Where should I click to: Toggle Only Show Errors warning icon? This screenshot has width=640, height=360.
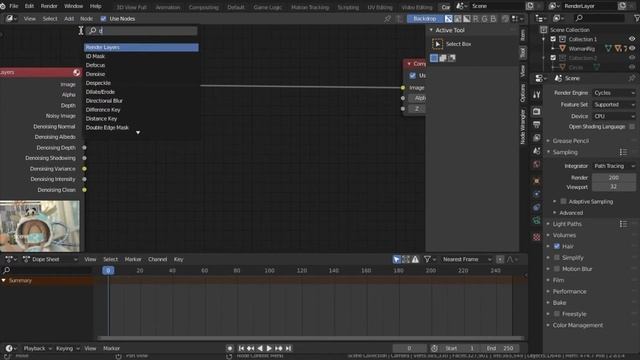click(x=415, y=259)
